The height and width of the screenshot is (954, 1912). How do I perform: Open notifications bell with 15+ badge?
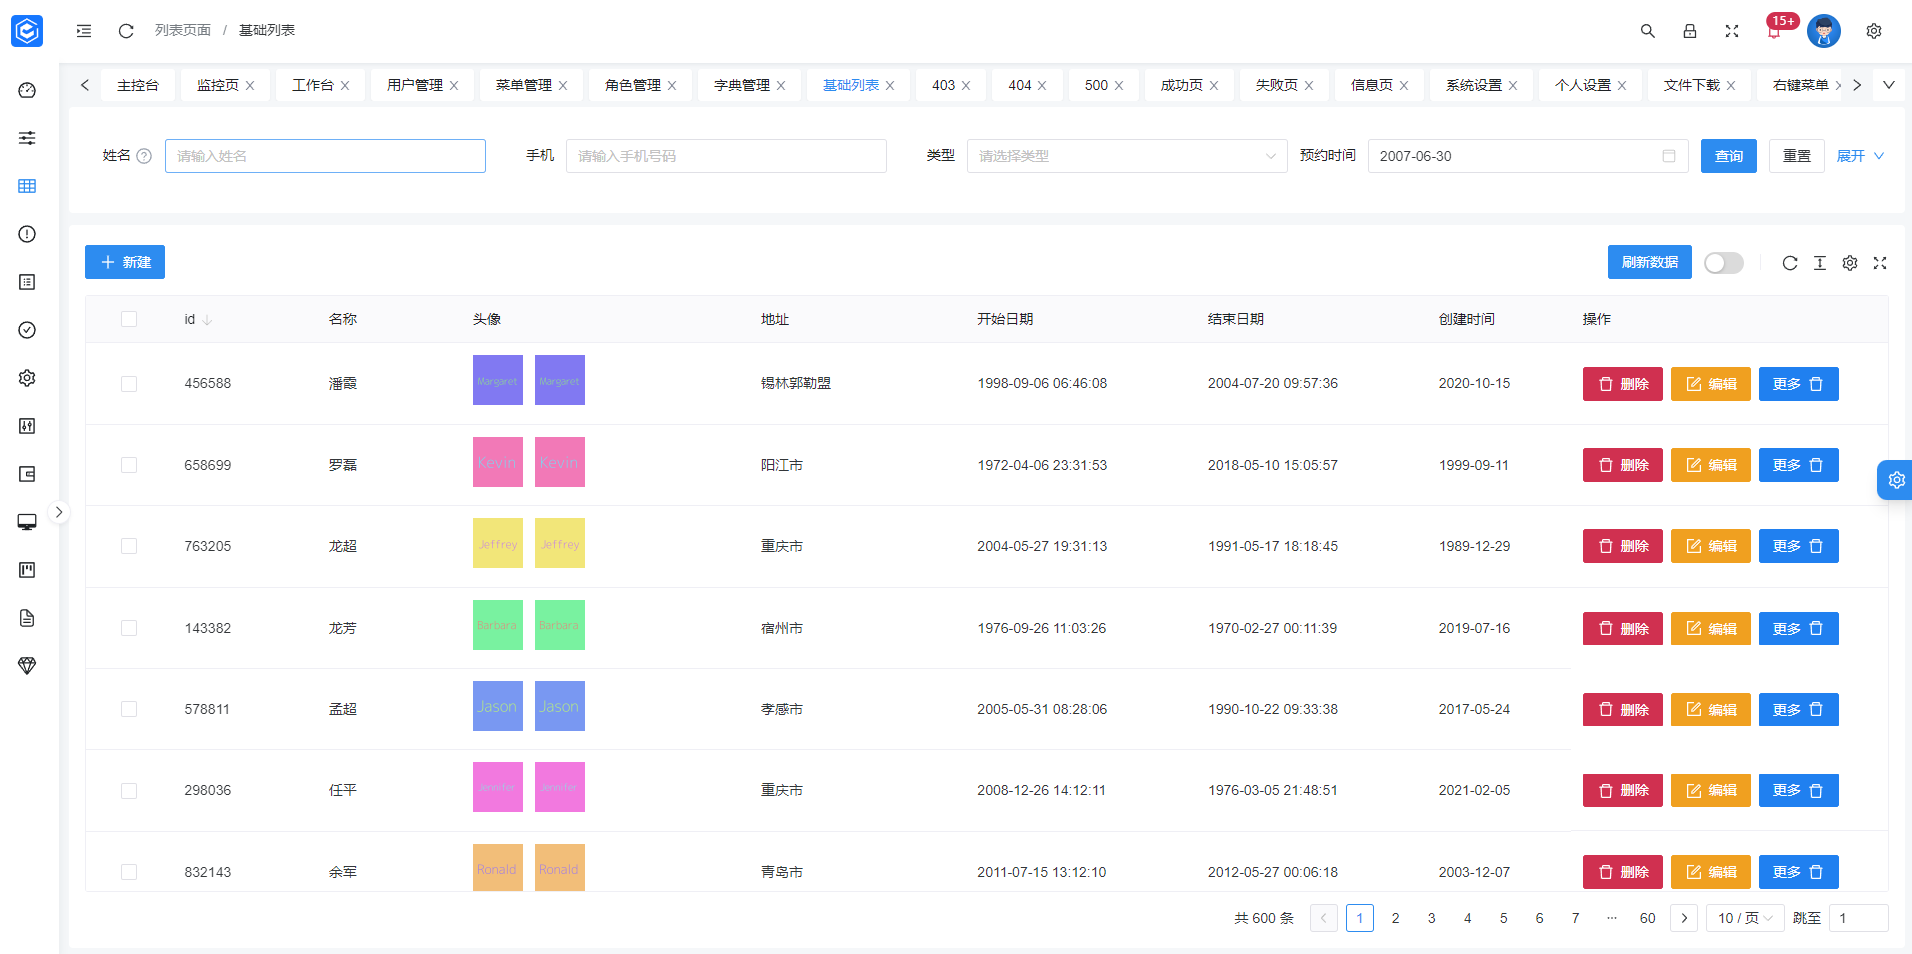click(1775, 31)
